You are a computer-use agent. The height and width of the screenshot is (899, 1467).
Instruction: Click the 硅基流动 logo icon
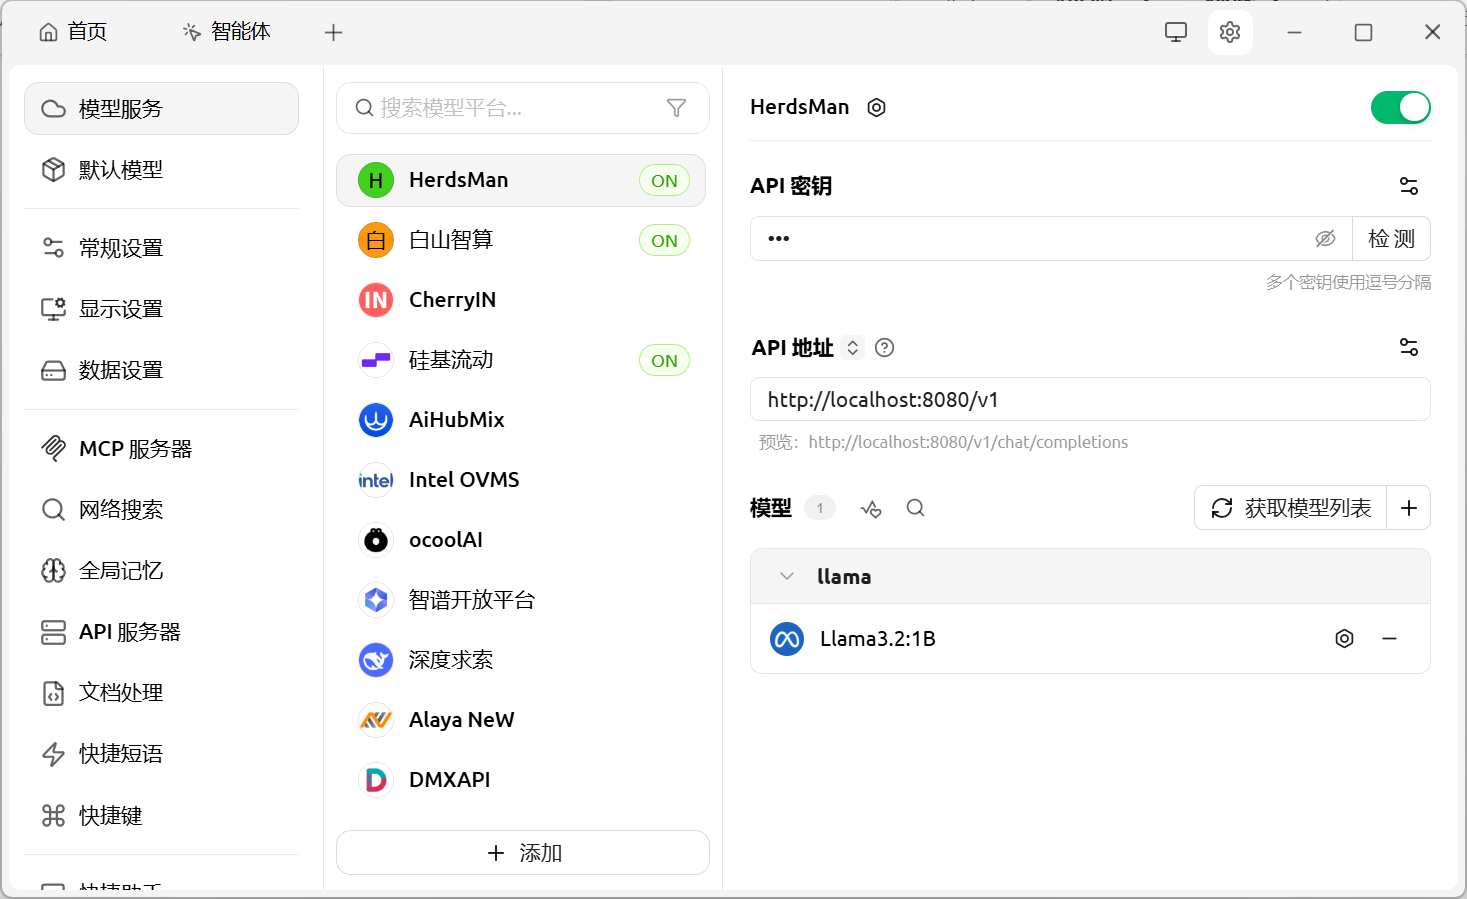point(376,360)
